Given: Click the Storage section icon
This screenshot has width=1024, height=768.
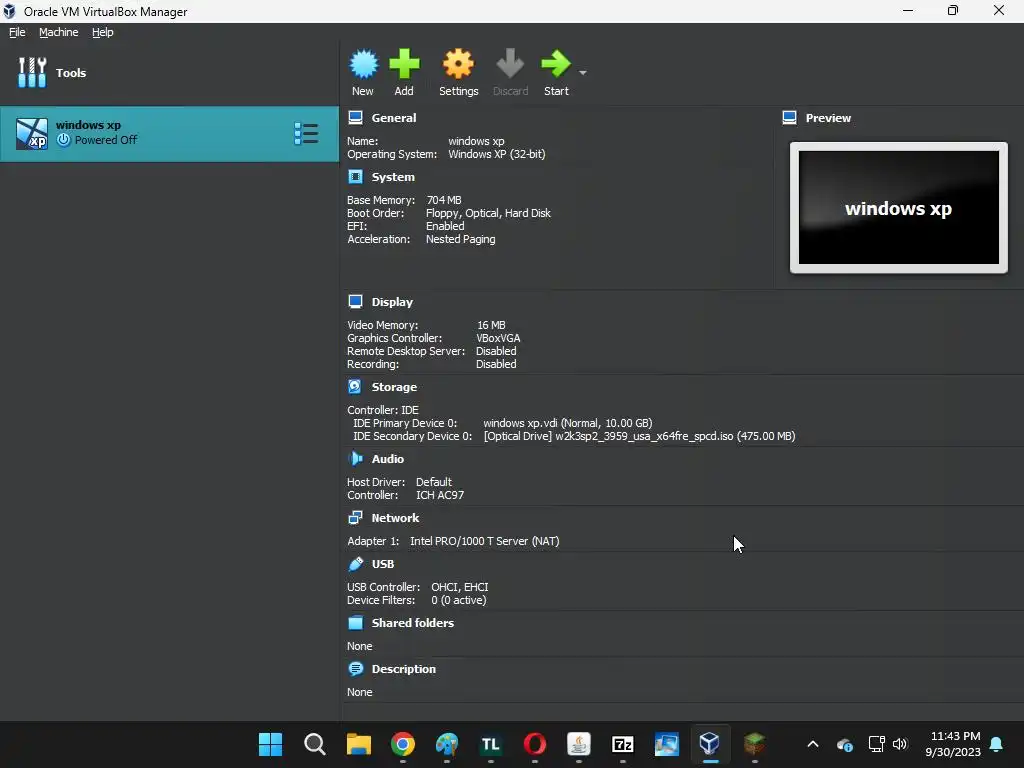Looking at the screenshot, I should pos(355,387).
